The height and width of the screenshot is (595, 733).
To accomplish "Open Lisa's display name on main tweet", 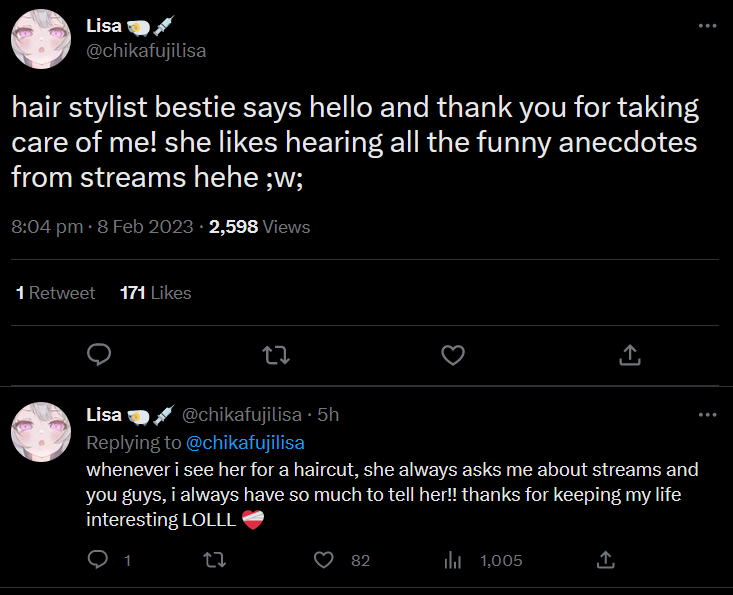I will click(105, 27).
